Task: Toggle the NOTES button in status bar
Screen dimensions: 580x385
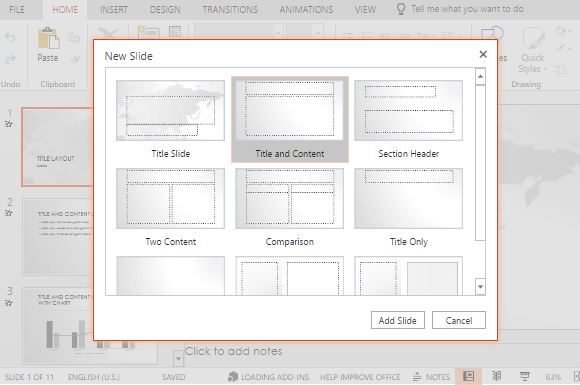Action: pyautogui.click(x=431, y=377)
